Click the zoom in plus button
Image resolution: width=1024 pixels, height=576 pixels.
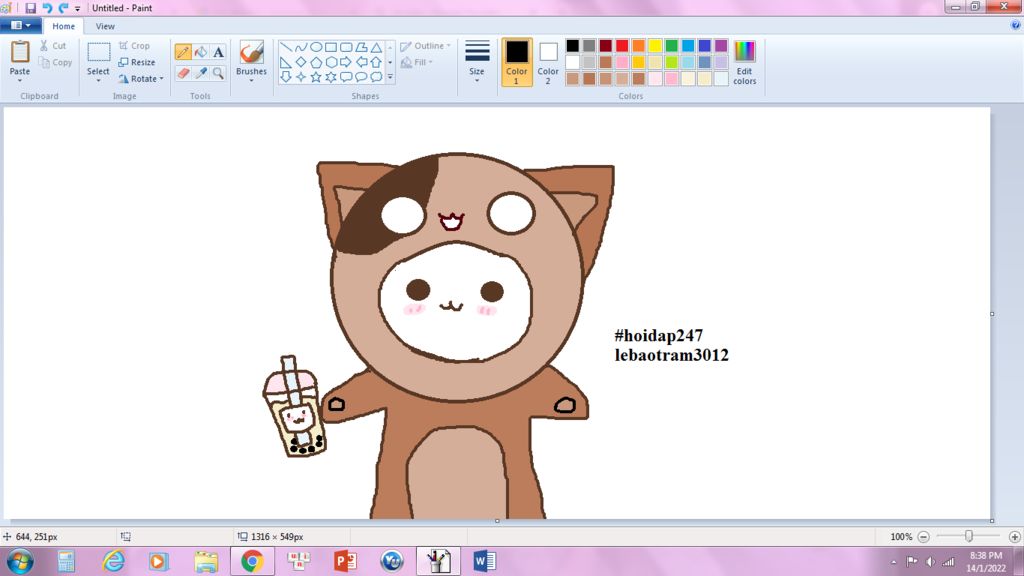[x=1014, y=537]
